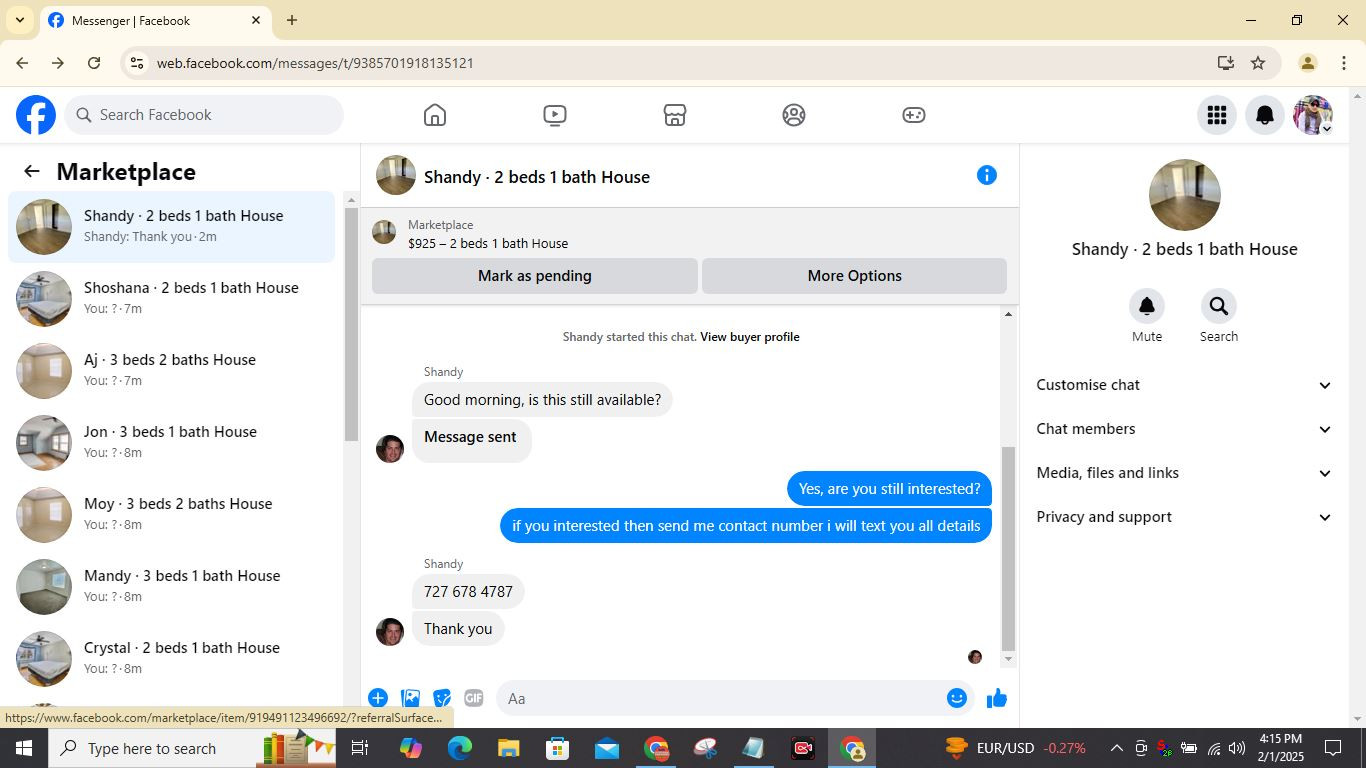Click the Search Facebook field
Viewport: 1366px width, 768px height.
coord(205,115)
